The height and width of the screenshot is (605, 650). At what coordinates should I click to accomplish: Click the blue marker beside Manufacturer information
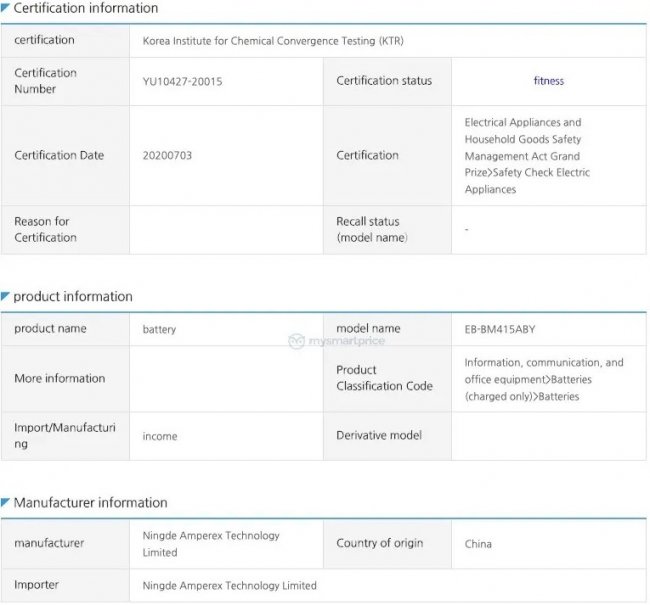[6, 502]
